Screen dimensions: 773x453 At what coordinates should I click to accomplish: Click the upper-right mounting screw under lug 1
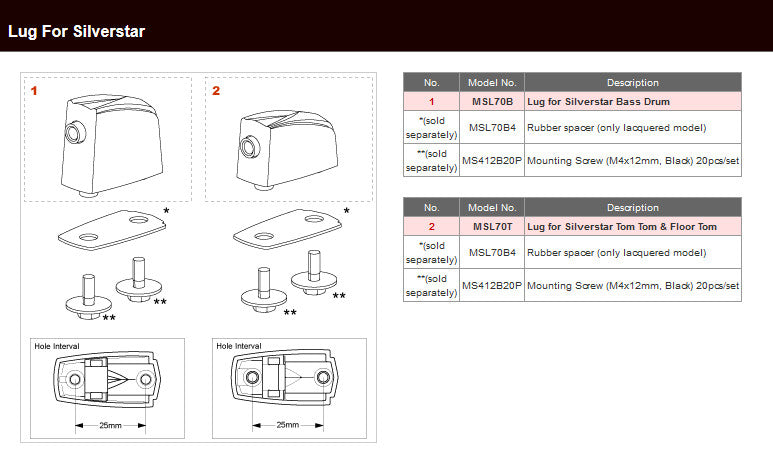point(139,279)
